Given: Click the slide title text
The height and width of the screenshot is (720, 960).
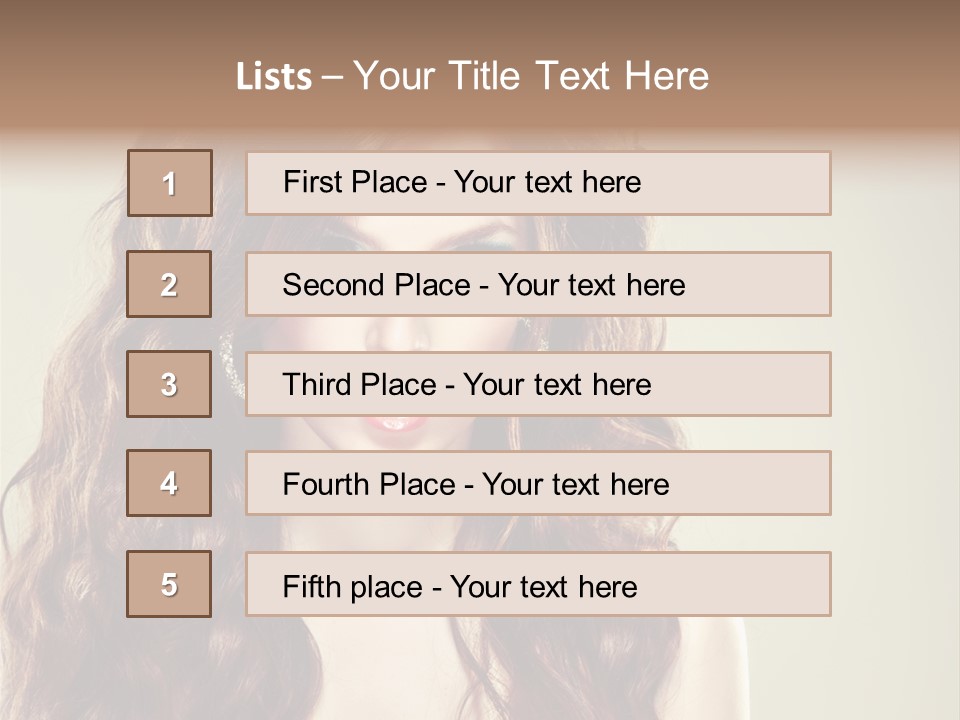Looking at the screenshot, I should click(x=473, y=76).
